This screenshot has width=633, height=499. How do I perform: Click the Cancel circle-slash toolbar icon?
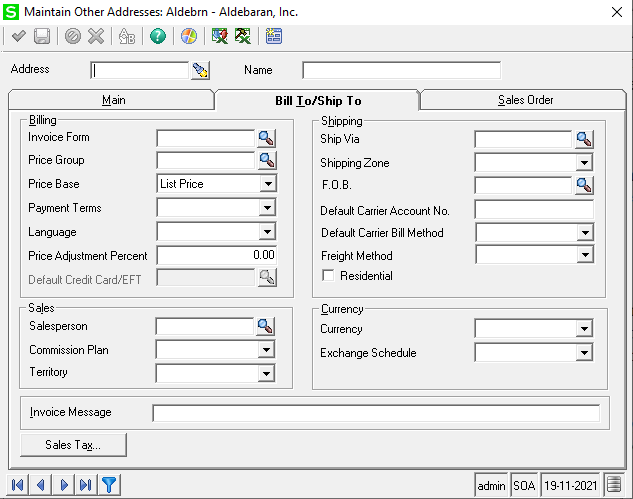coord(73,36)
